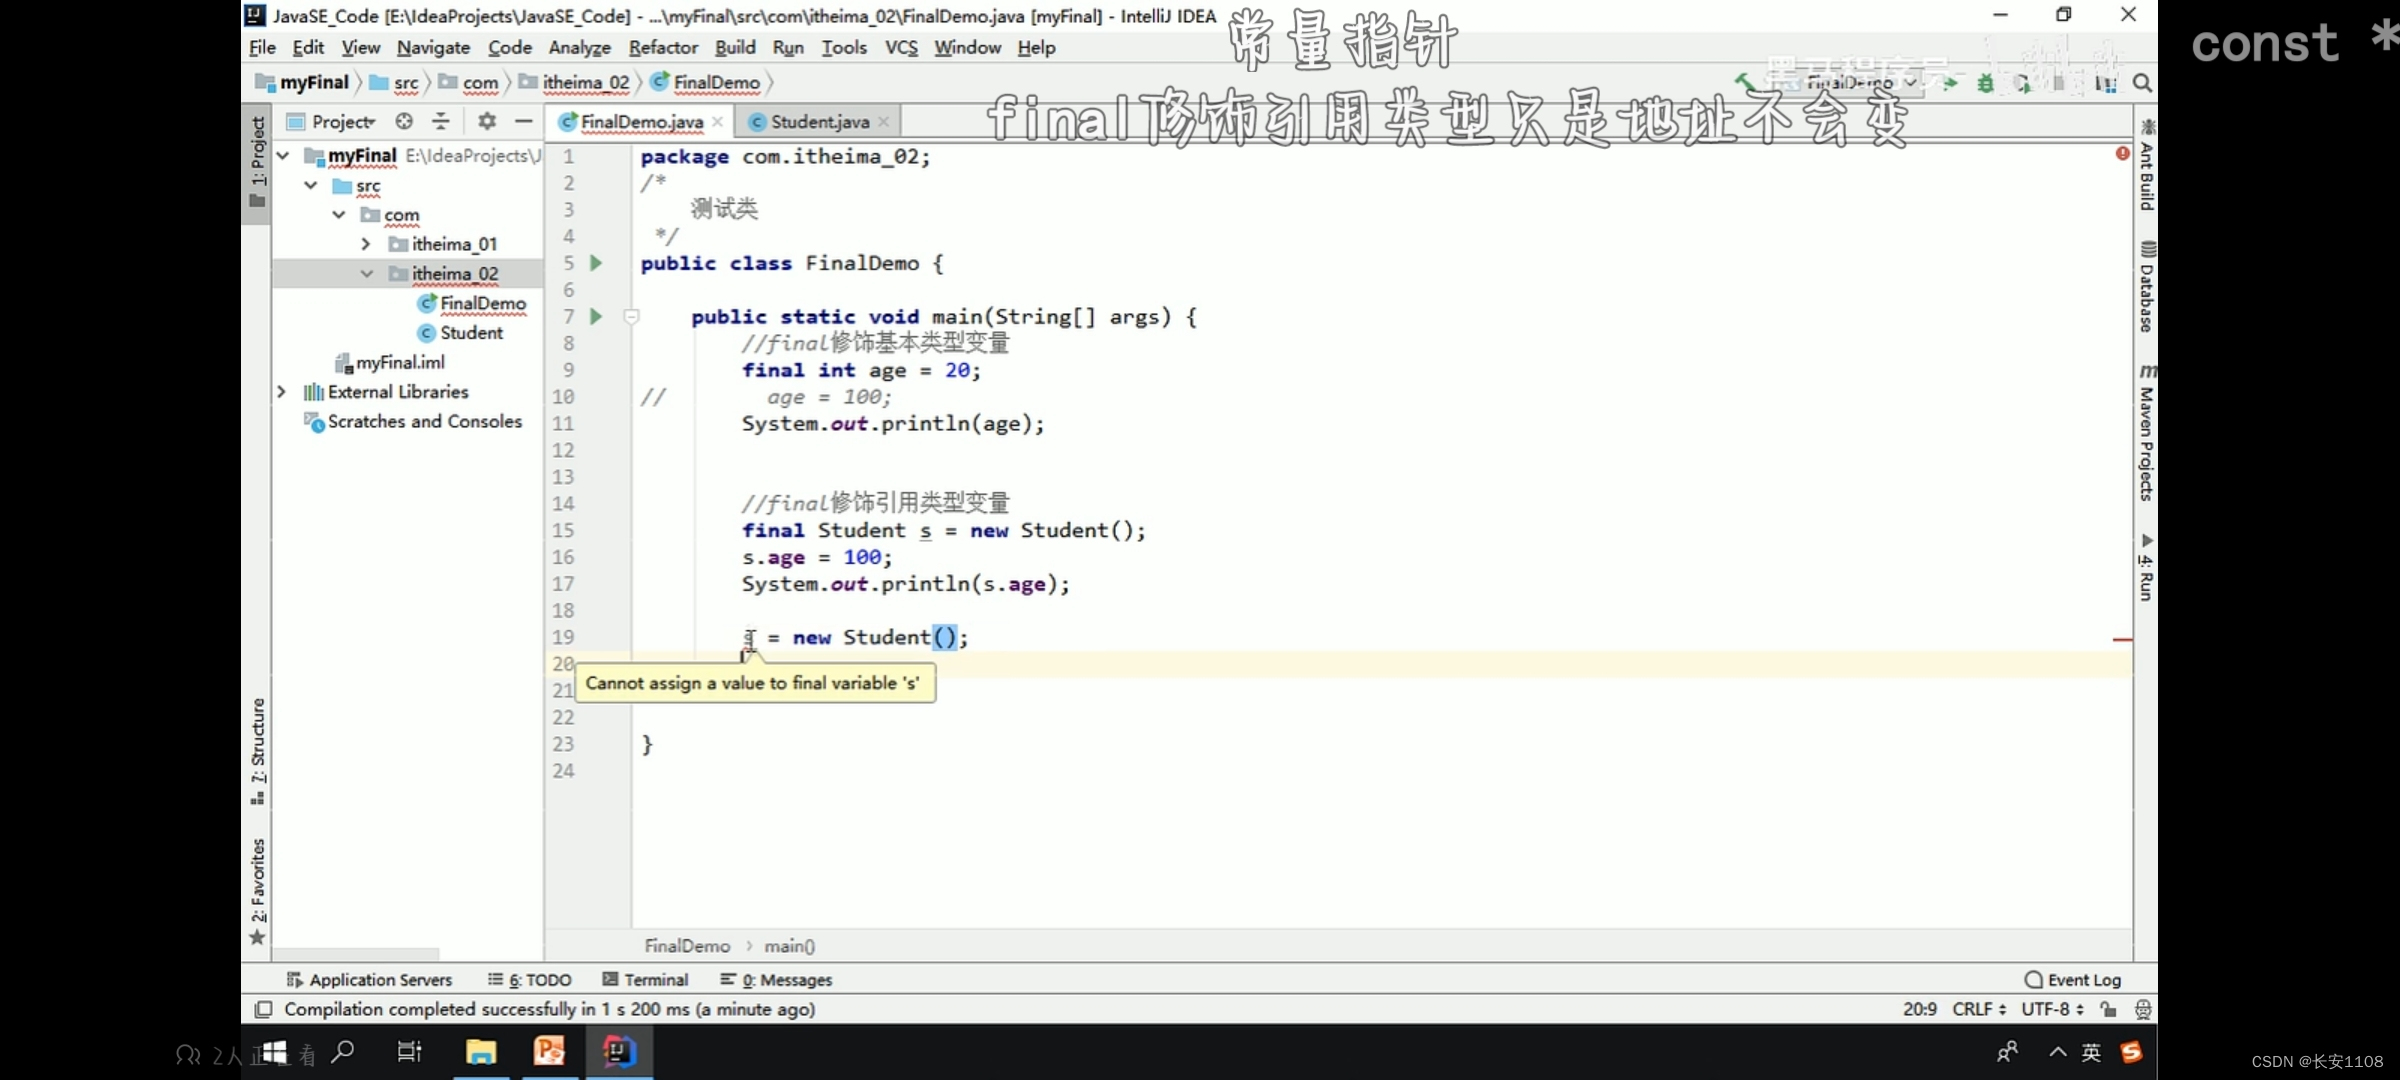Click the tool windows quick-access icon bottom-left
Screen dimensions: 2400x1080
coord(263,1009)
